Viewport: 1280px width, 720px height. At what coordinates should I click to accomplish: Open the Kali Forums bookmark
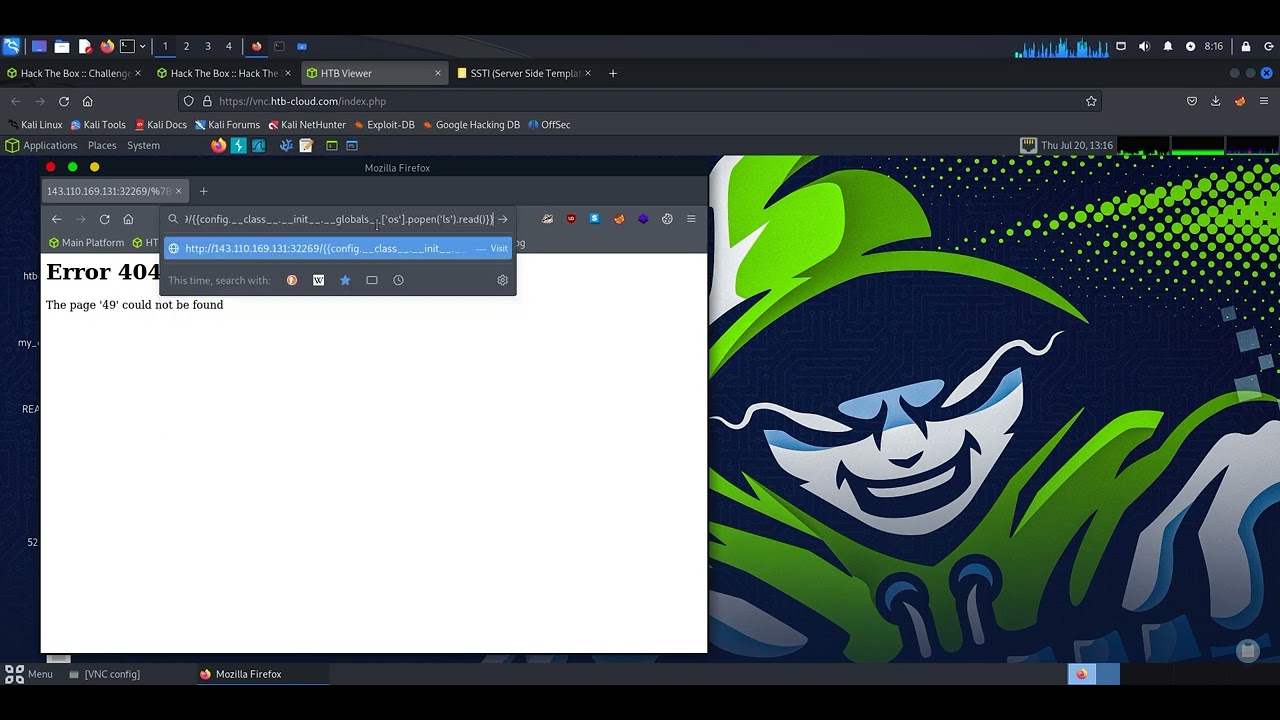(227, 125)
